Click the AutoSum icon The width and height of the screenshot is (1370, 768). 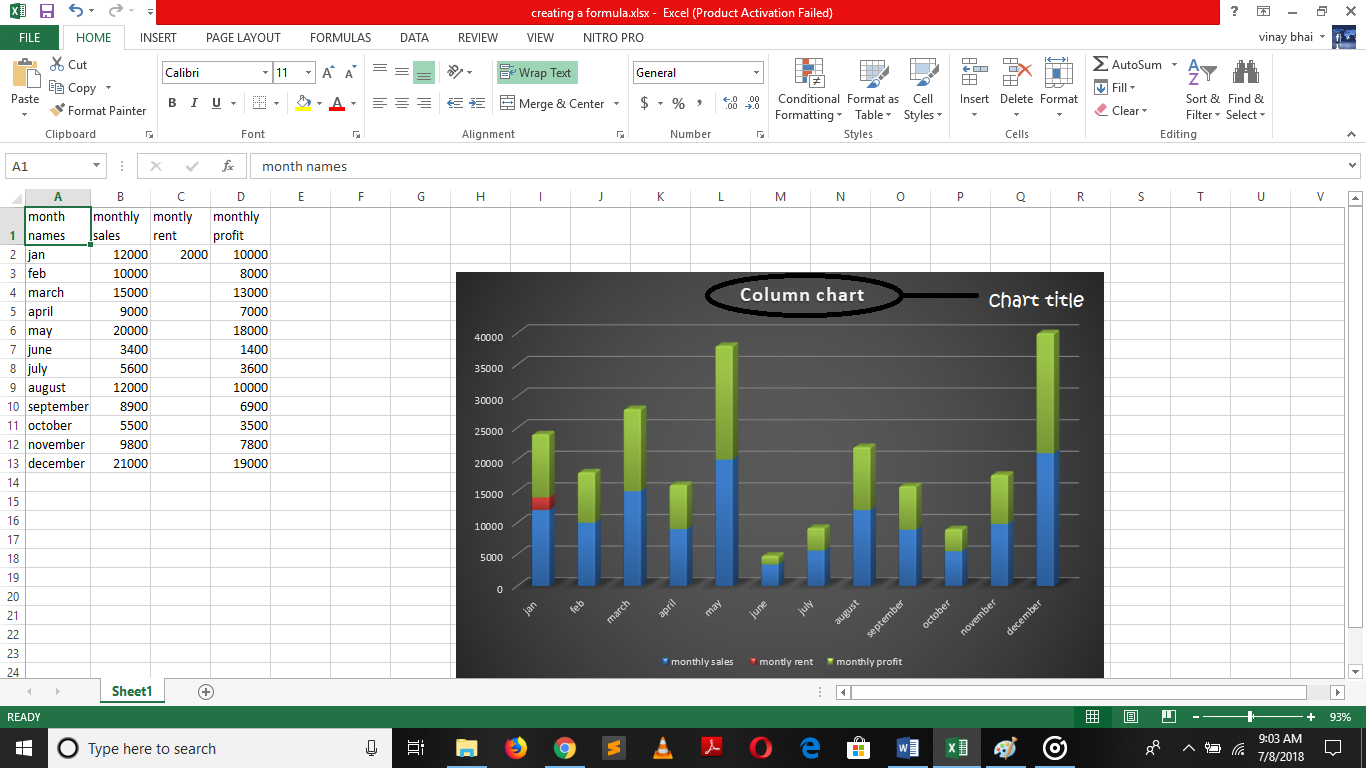tap(1101, 64)
